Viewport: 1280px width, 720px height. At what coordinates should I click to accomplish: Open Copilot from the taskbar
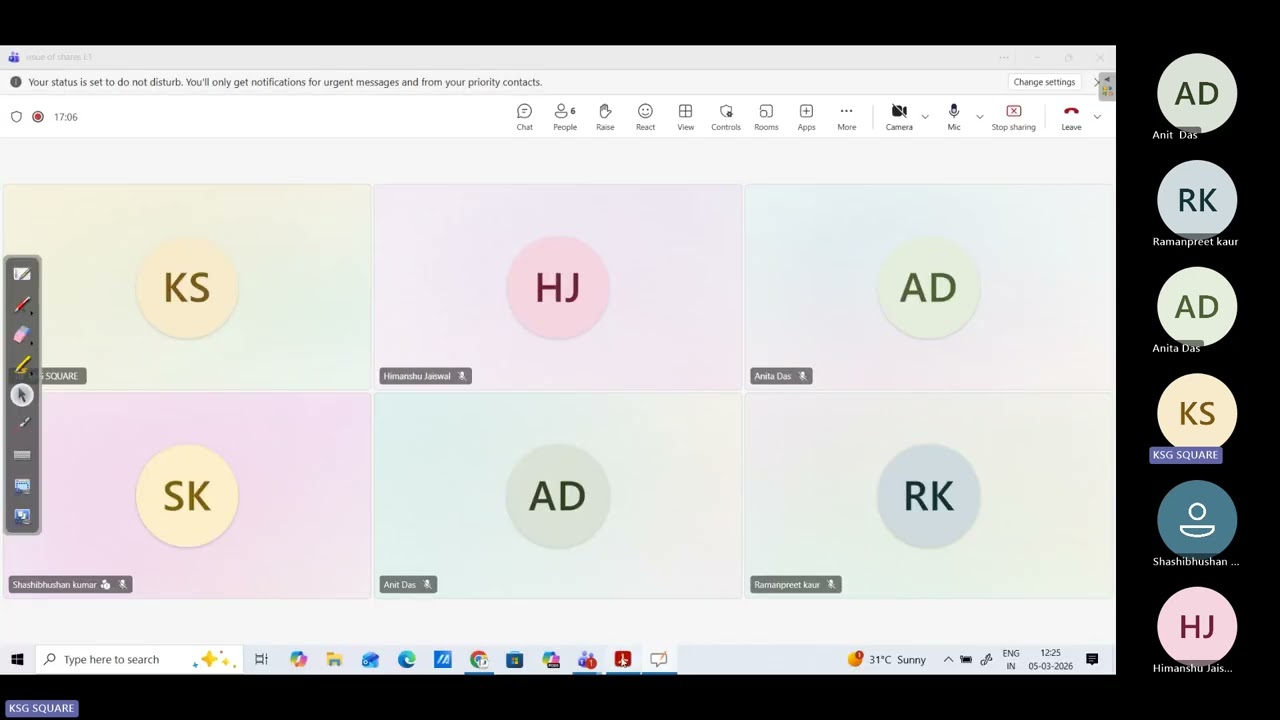click(x=298, y=659)
